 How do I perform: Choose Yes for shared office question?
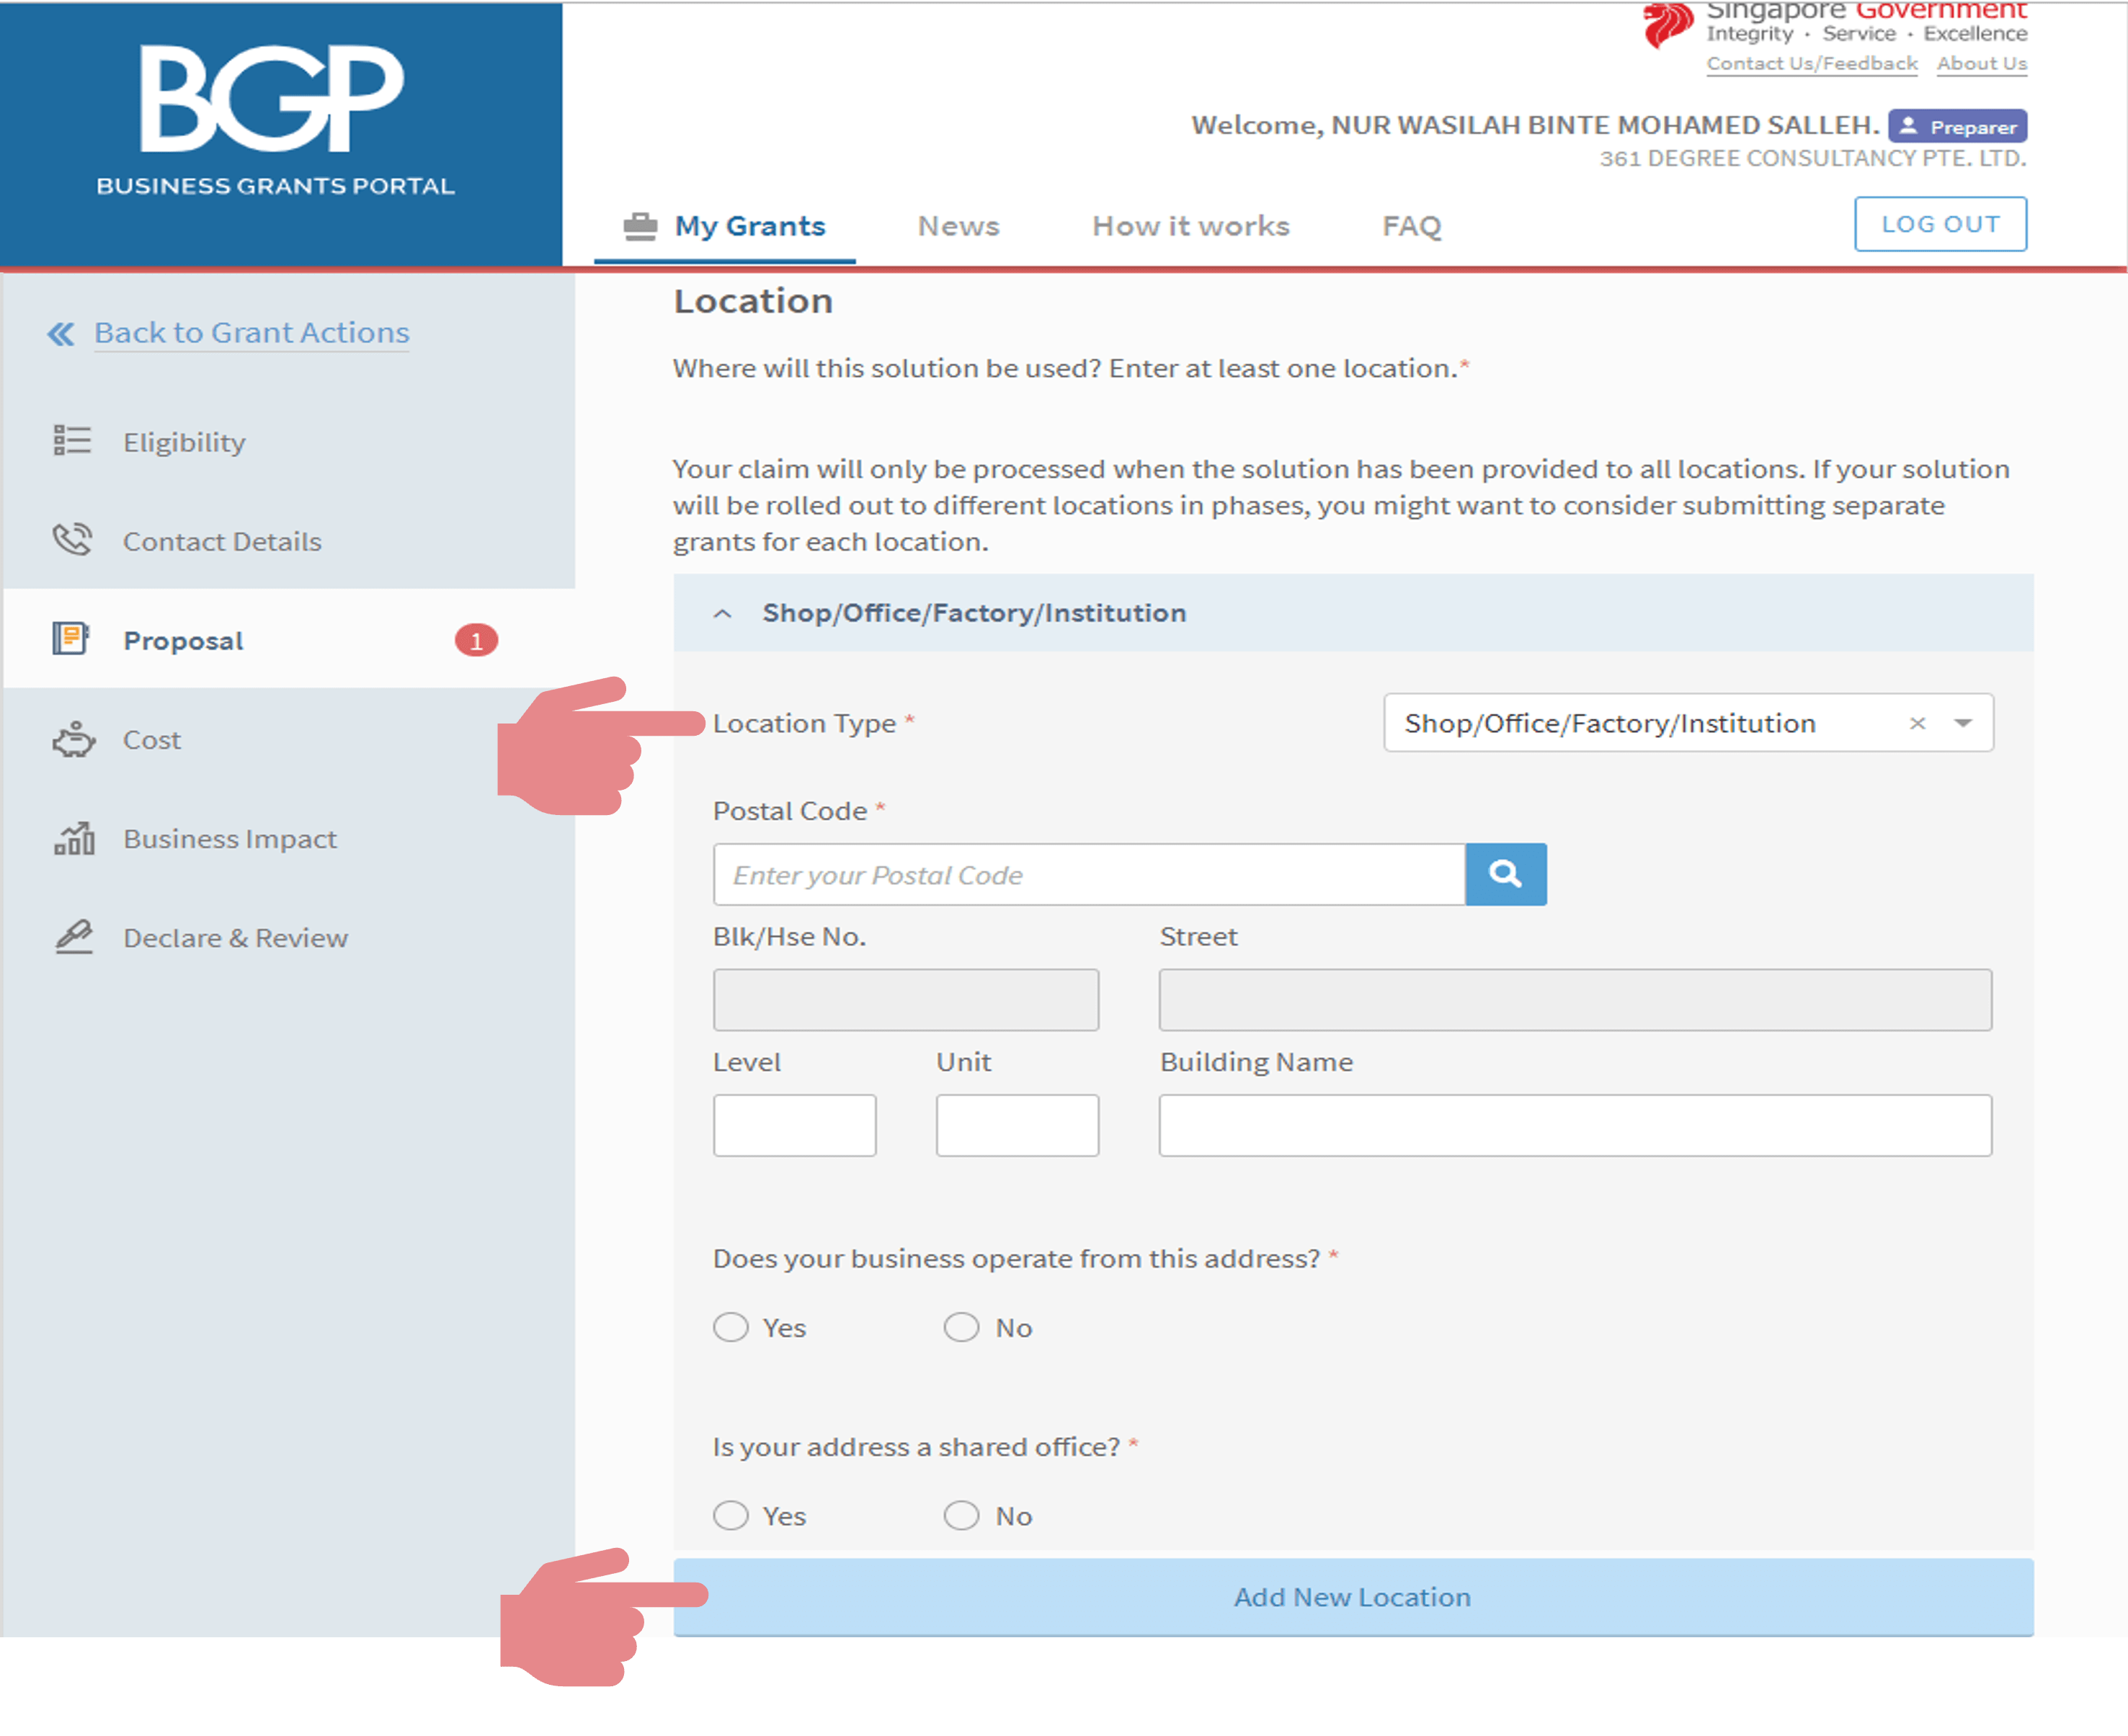[x=731, y=1515]
